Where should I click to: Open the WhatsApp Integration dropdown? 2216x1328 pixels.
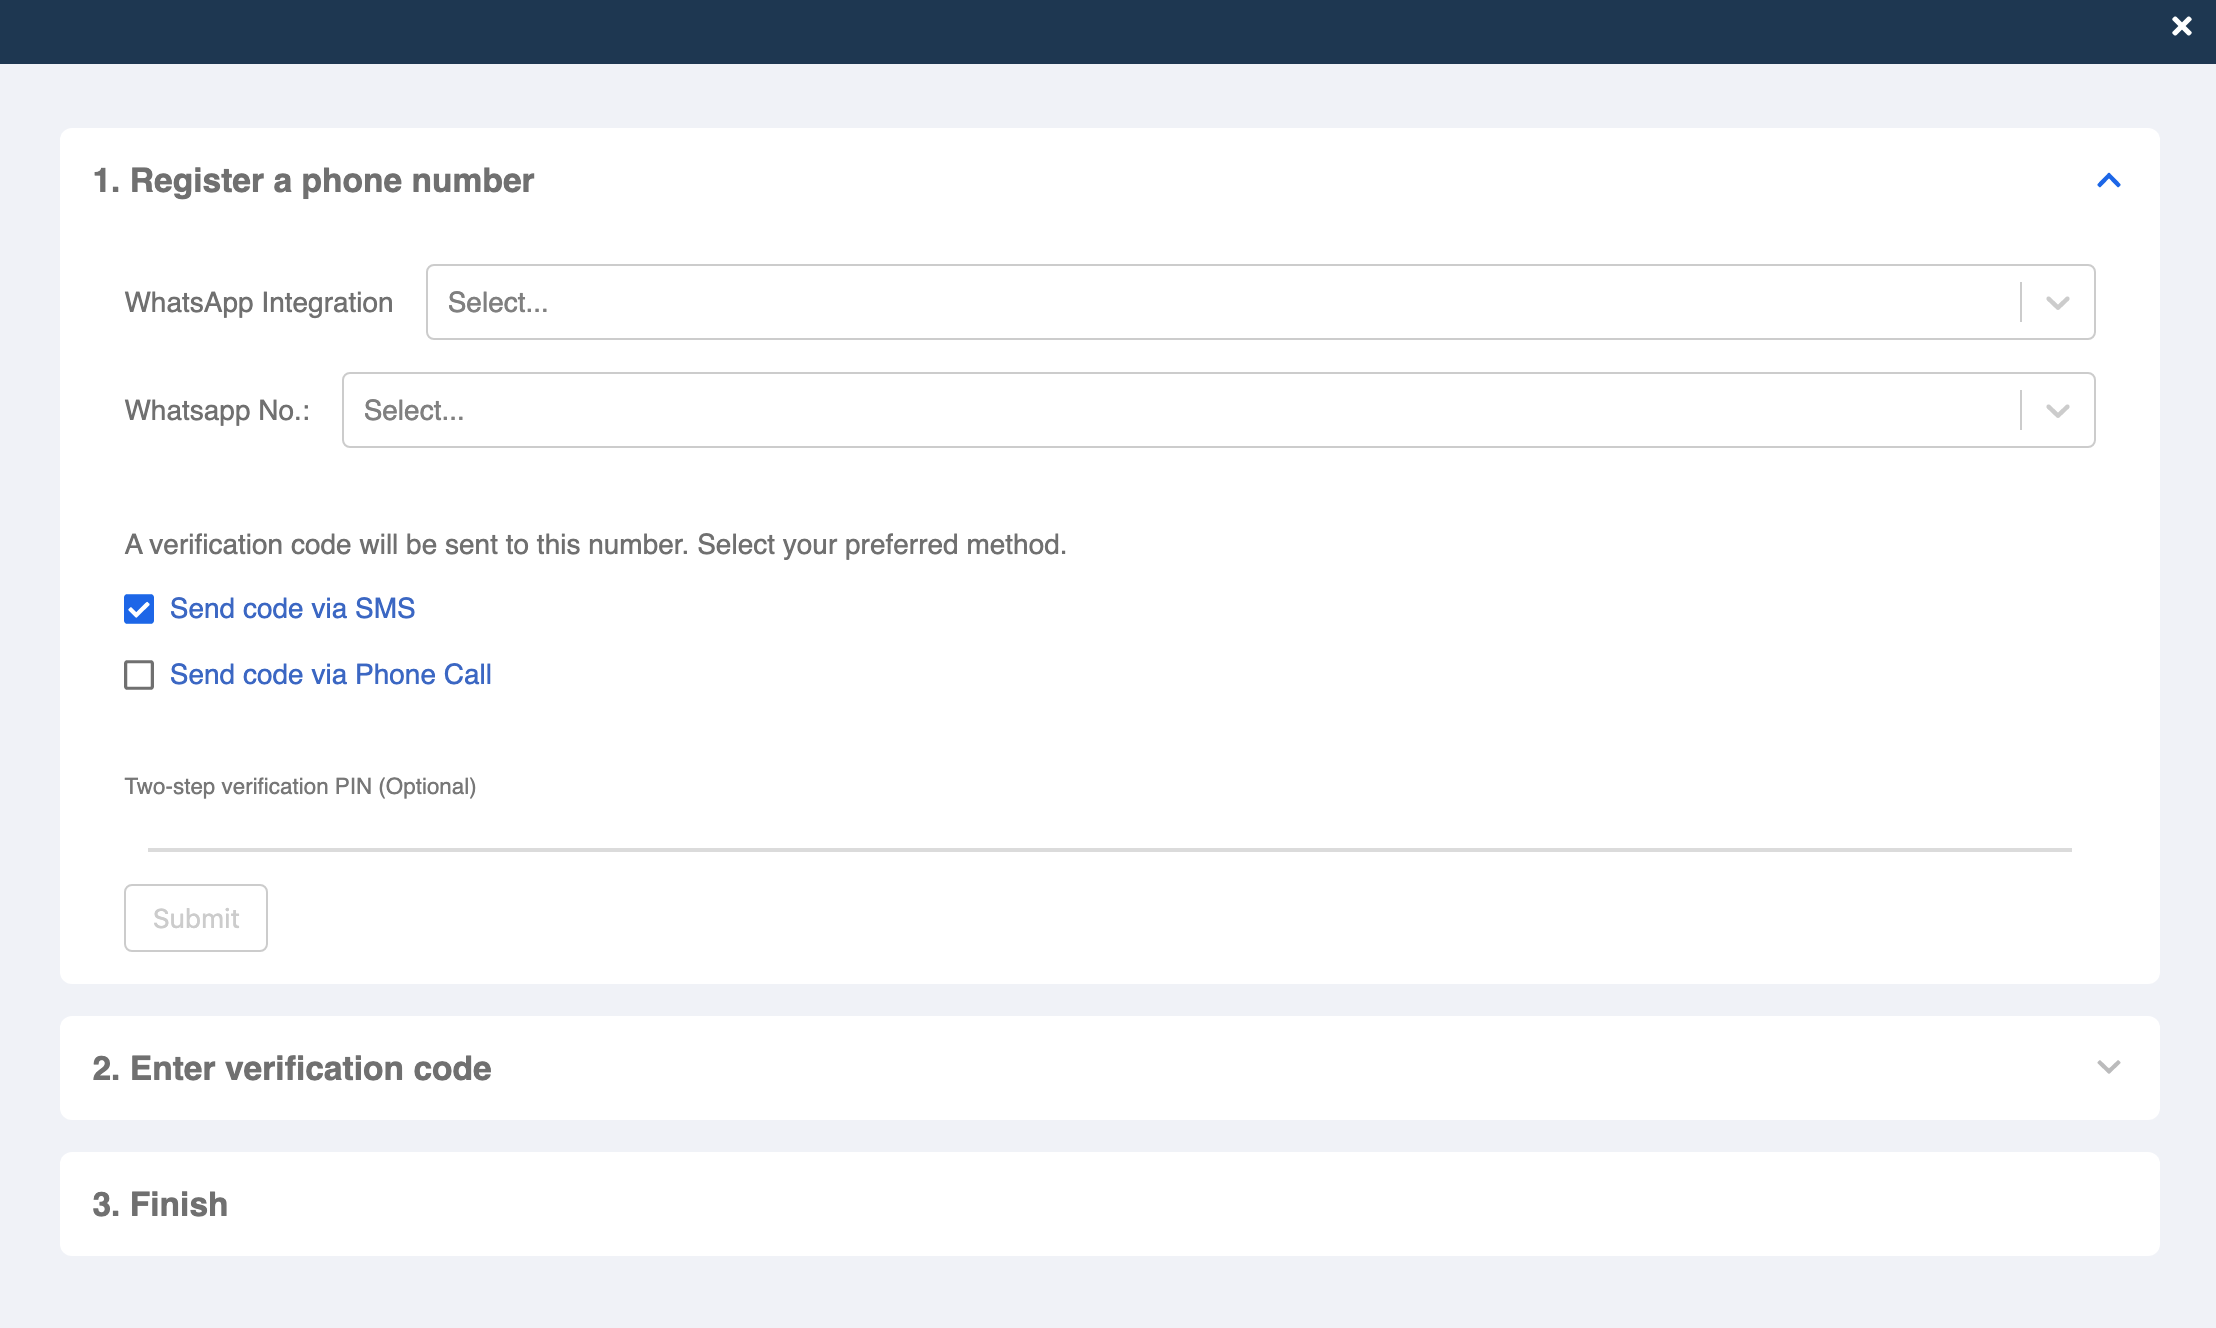pos(1260,302)
